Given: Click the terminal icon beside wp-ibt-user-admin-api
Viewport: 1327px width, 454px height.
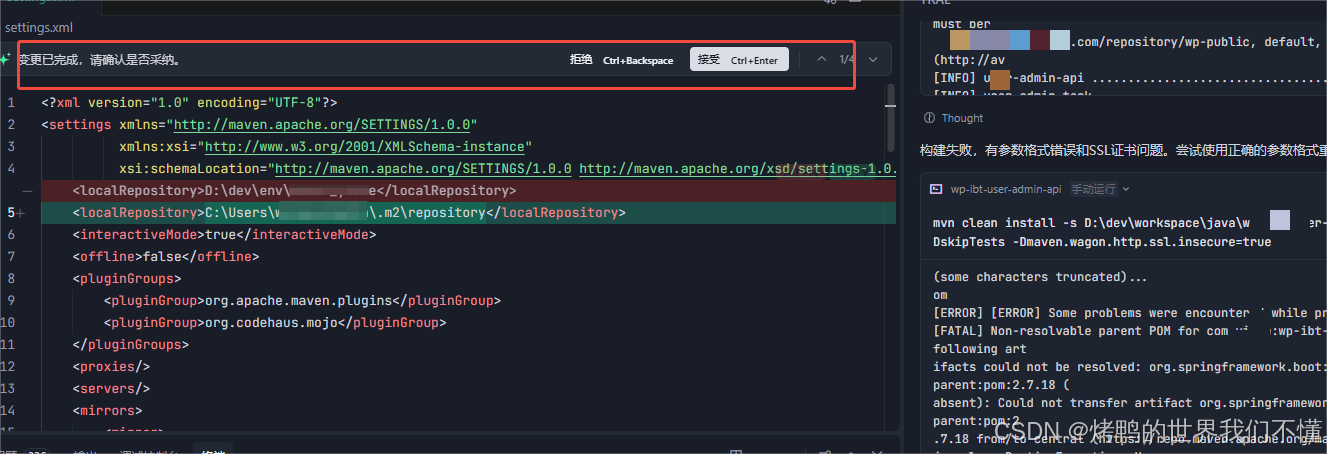Looking at the screenshot, I should pyautogui.click(x=936, y=188).
